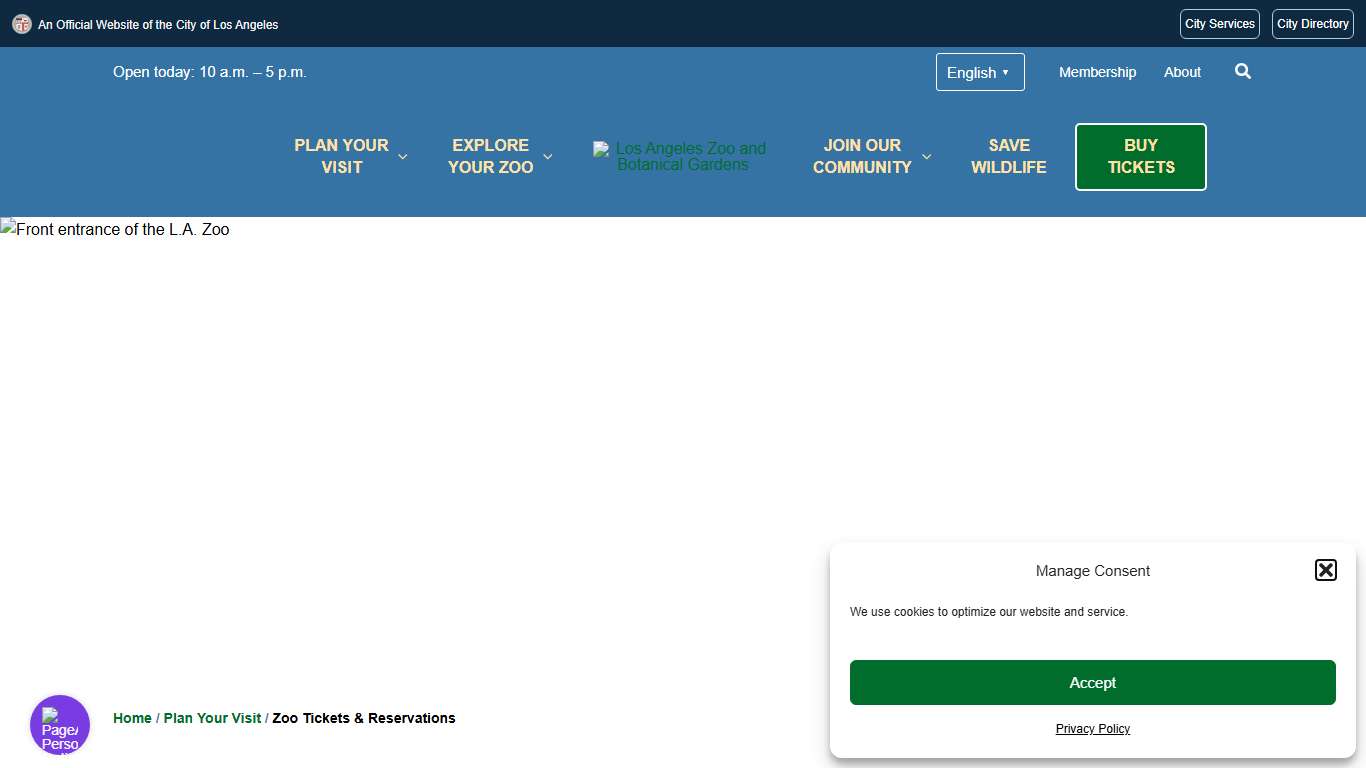Visit the About link
The image size is (1366, 768).
tap(1182, 72)
